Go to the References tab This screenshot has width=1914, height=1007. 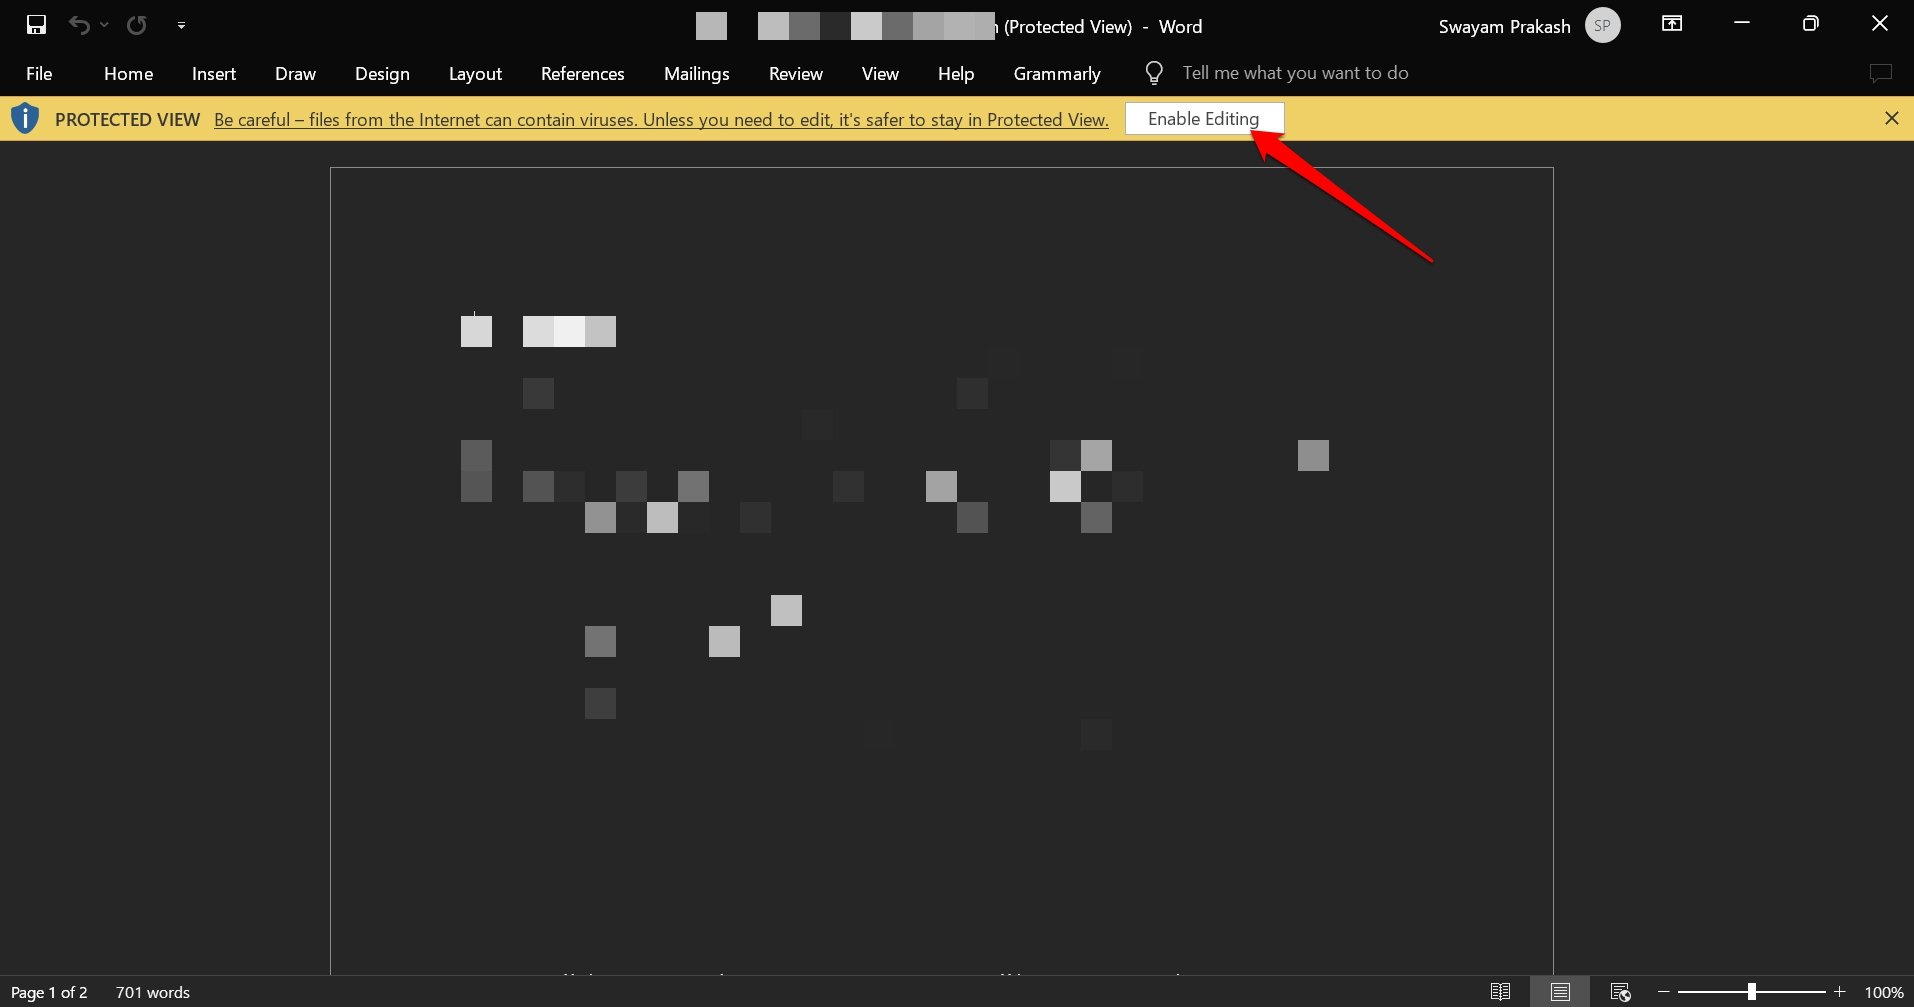582,73
